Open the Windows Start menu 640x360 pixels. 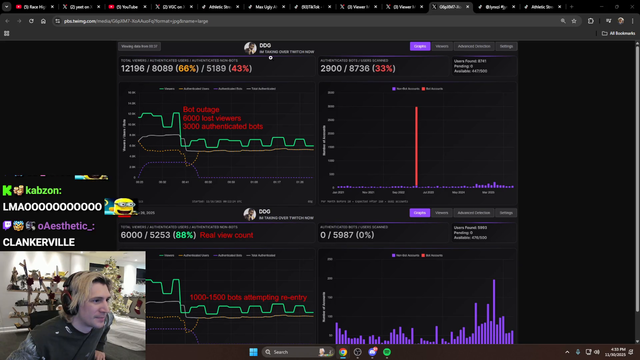coord(253,352)
